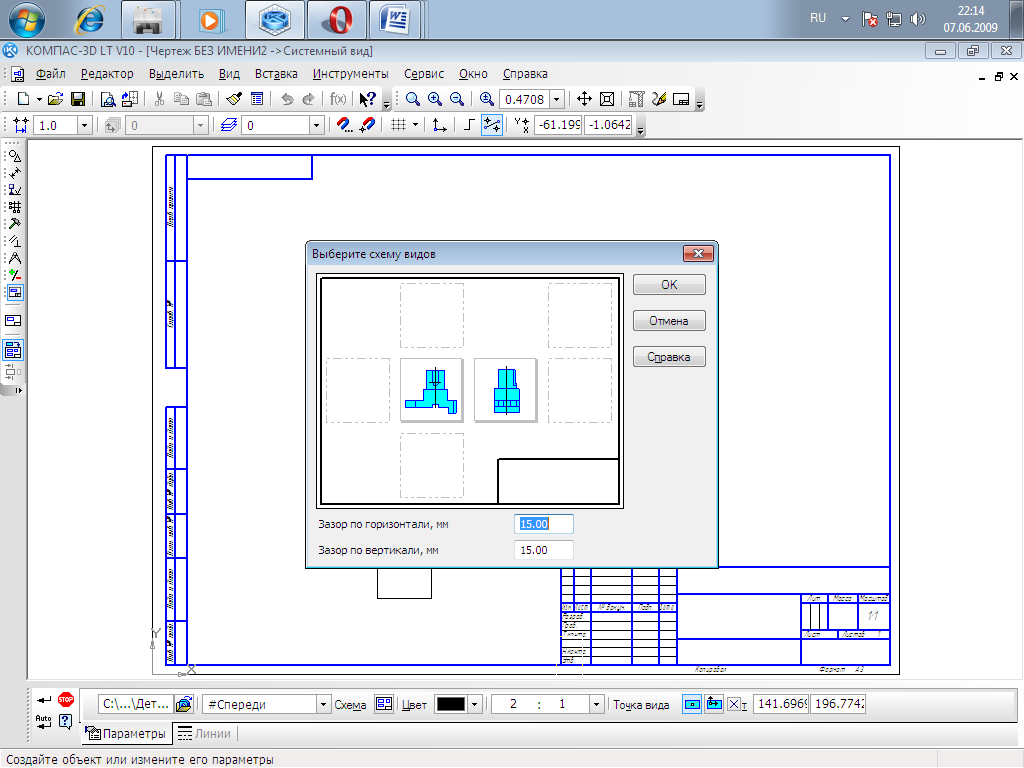Click the black Цвет color swatch
Image resolution: width=1024 pixels, height=768 pixels.
[451, 704]
